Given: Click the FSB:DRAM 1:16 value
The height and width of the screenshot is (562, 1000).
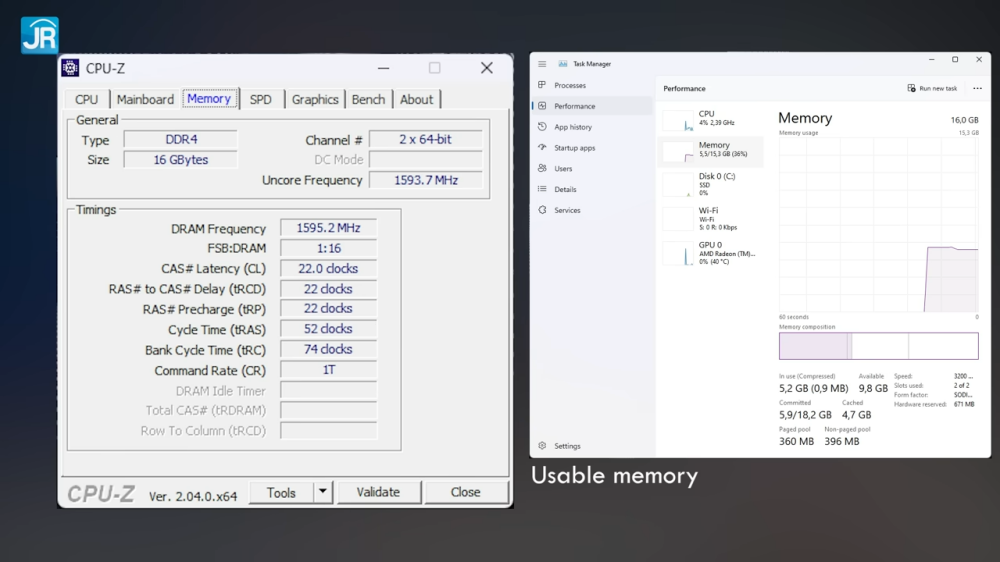Looking at the screenshot, I should pyautogui.click(x=328, y=248).
